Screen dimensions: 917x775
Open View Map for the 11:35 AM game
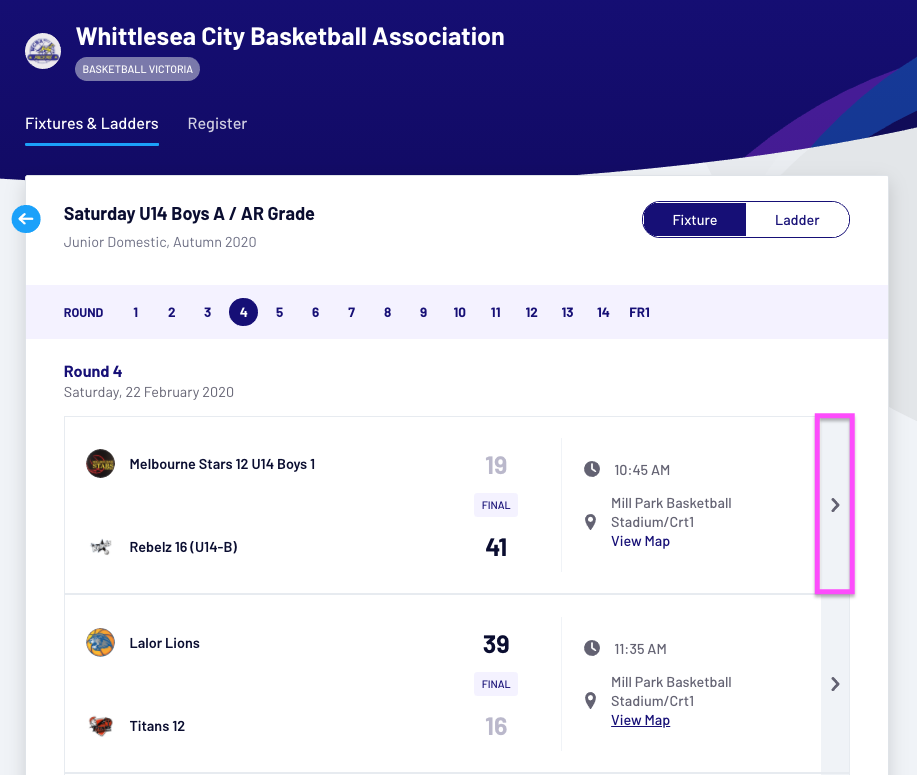tap(640, 720)
